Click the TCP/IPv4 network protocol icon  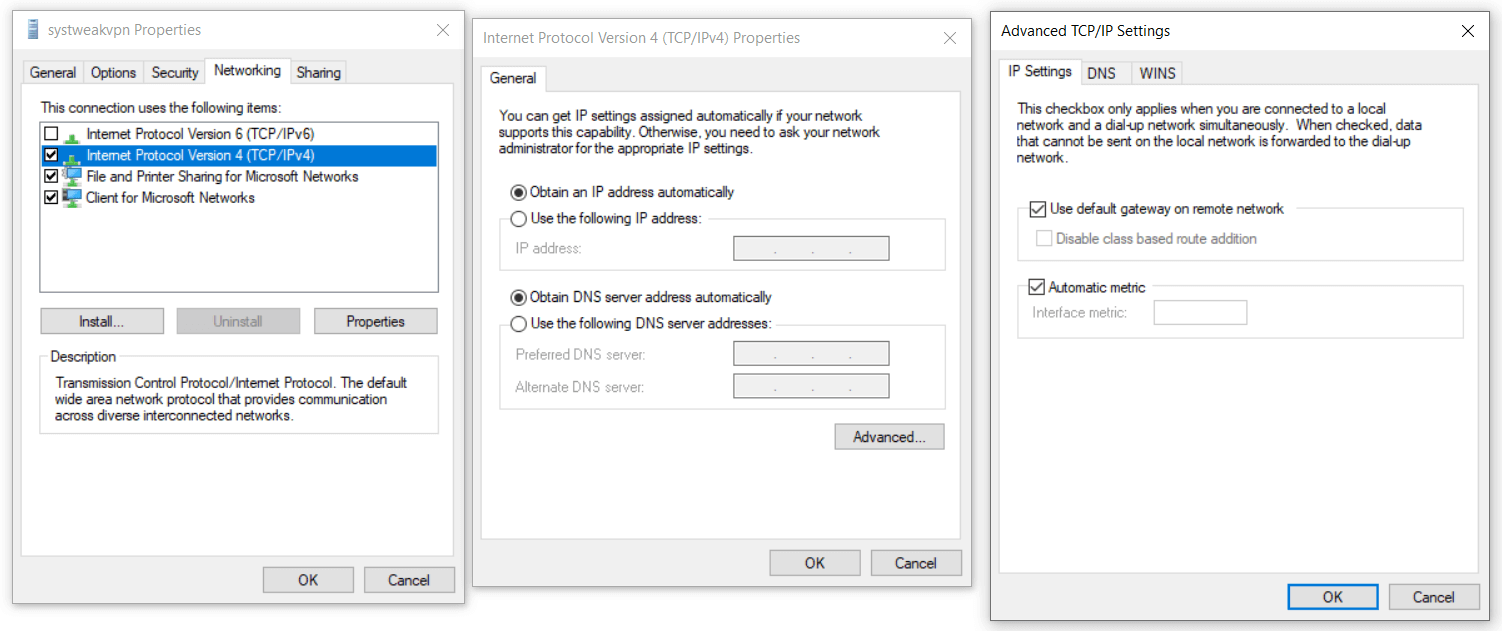71,156
